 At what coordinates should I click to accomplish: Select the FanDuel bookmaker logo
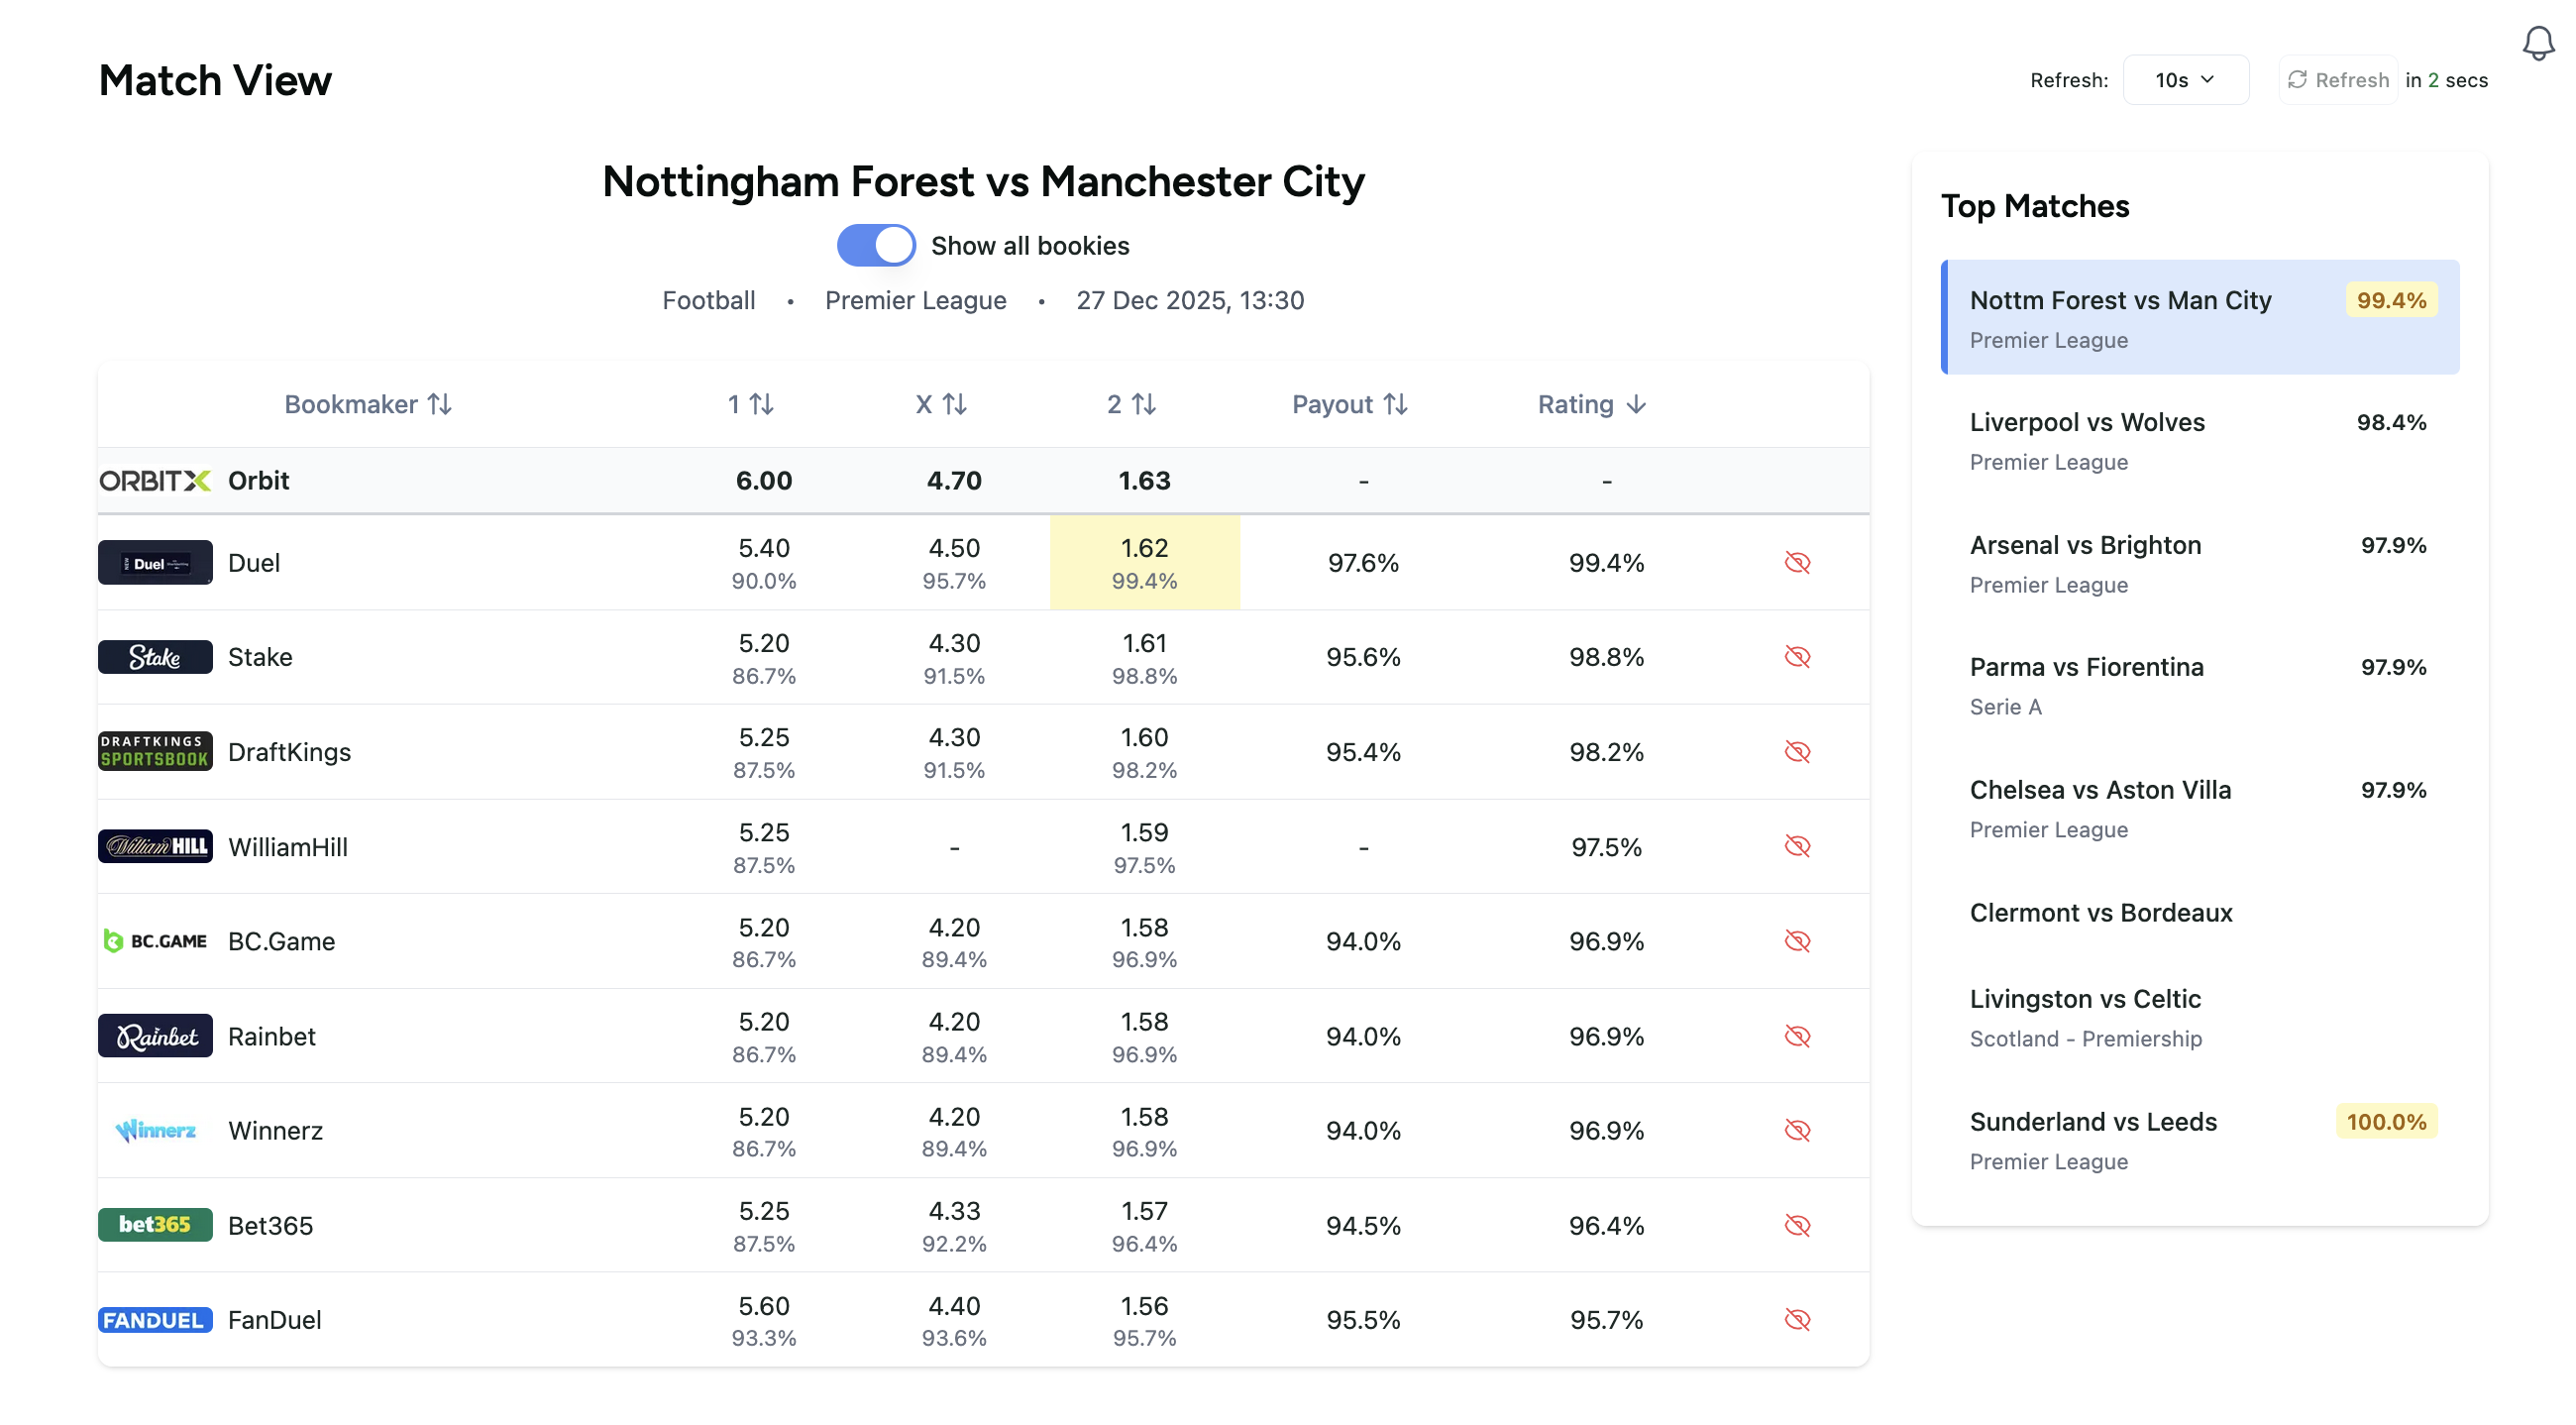click(x=155, y=1320)
